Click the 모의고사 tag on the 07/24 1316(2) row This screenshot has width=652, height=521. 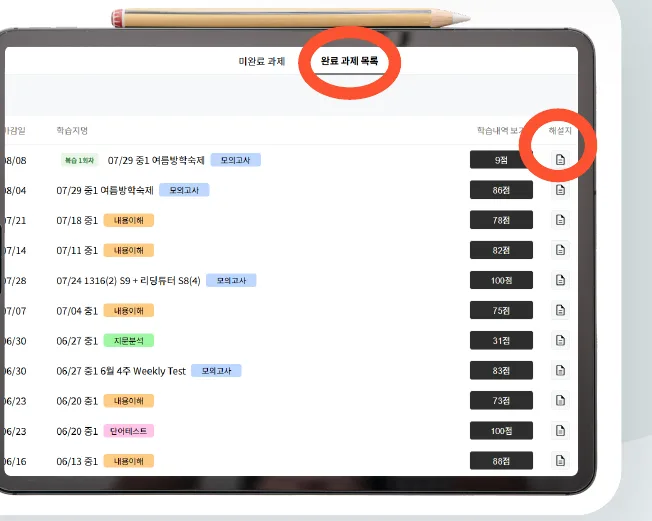[231, 280]
